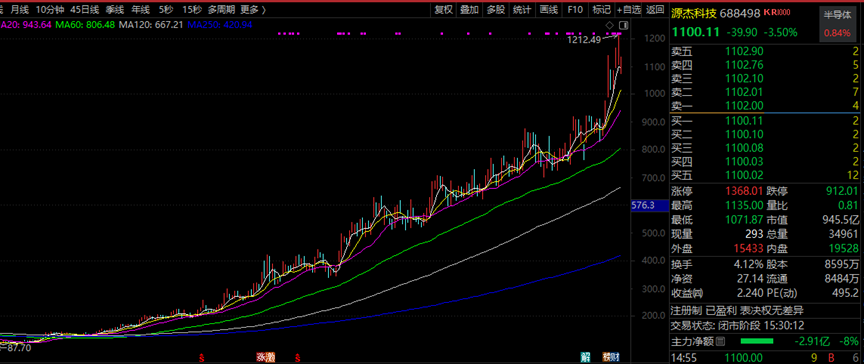Toggle 叠加 overlay option

tap(469, 9)
